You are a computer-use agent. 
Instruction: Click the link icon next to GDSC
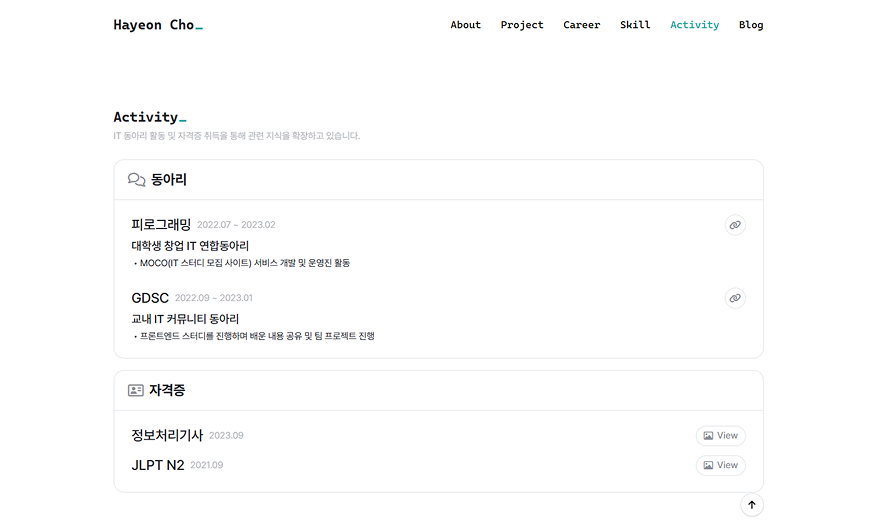pos(735,298)
